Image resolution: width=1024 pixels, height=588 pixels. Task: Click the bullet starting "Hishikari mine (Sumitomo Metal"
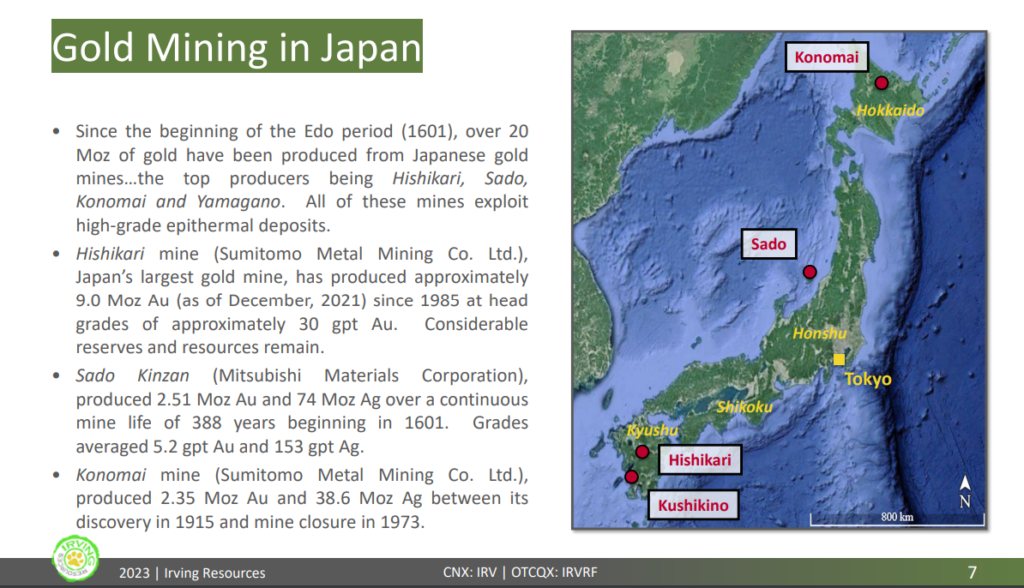[302, 301]
